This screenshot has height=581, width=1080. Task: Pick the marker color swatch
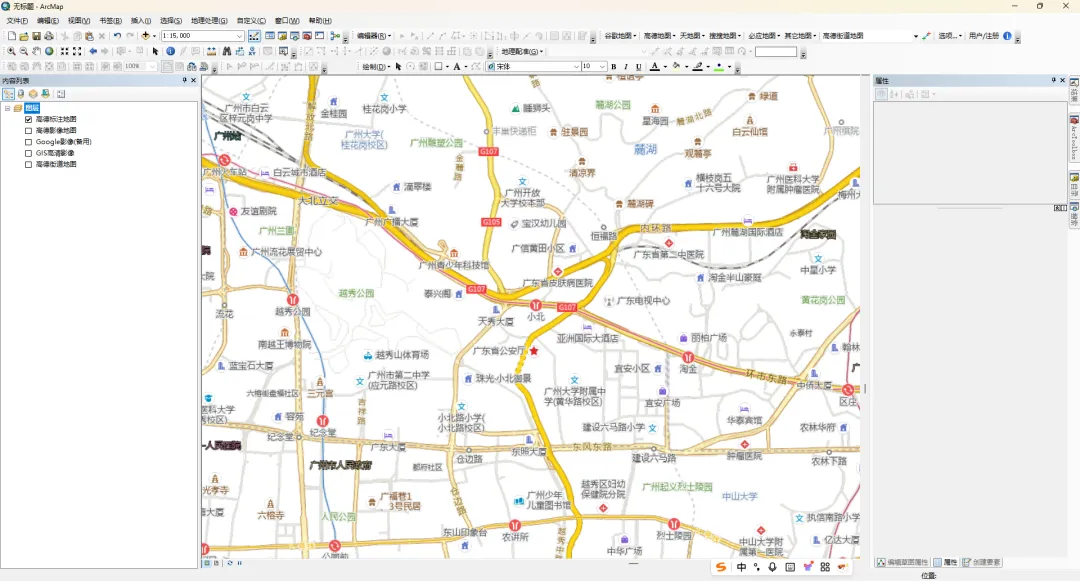pyautogui.click(x=719, y=67)
